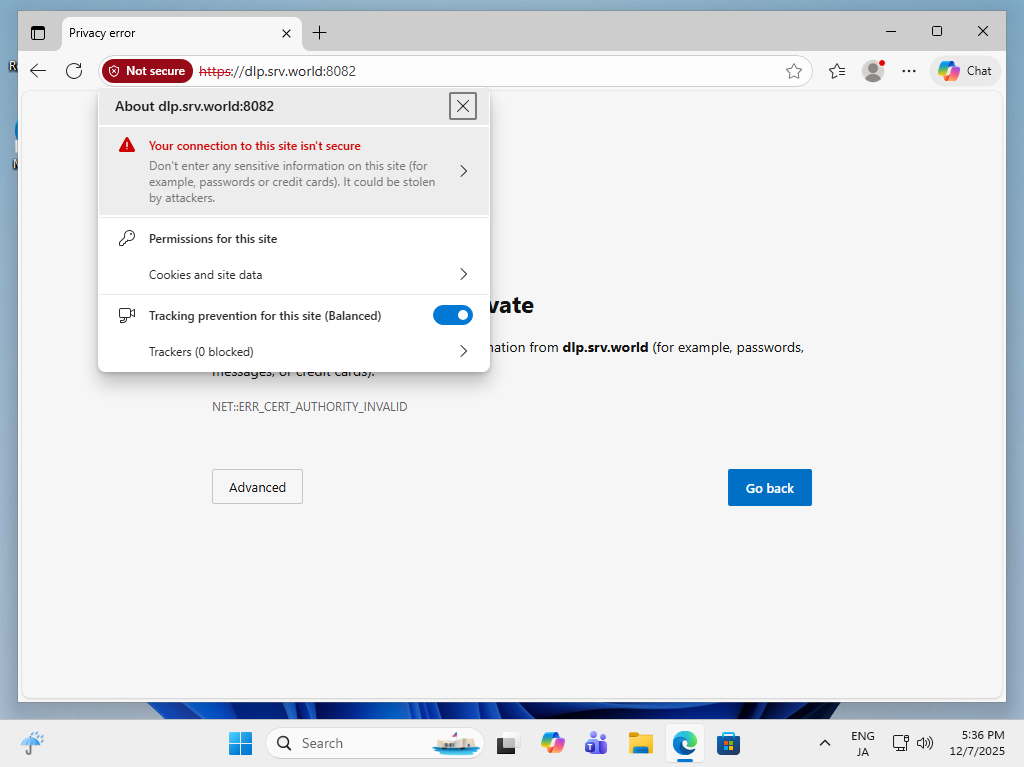This screenshot has width=1024, height=767.
Task: Add this page to favorites star
Action: pyautogui.click(x=793, y=71)
